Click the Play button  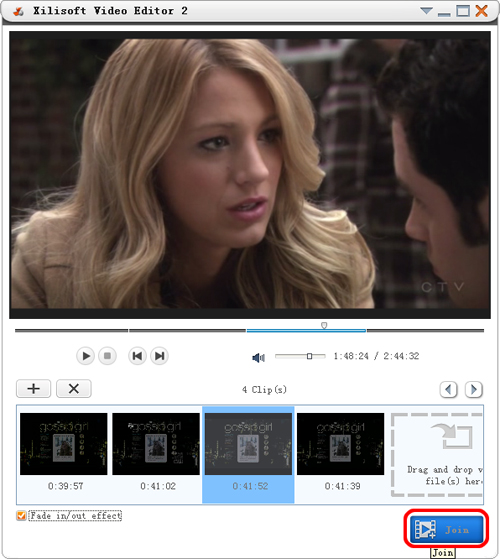(x=86, y=356)
